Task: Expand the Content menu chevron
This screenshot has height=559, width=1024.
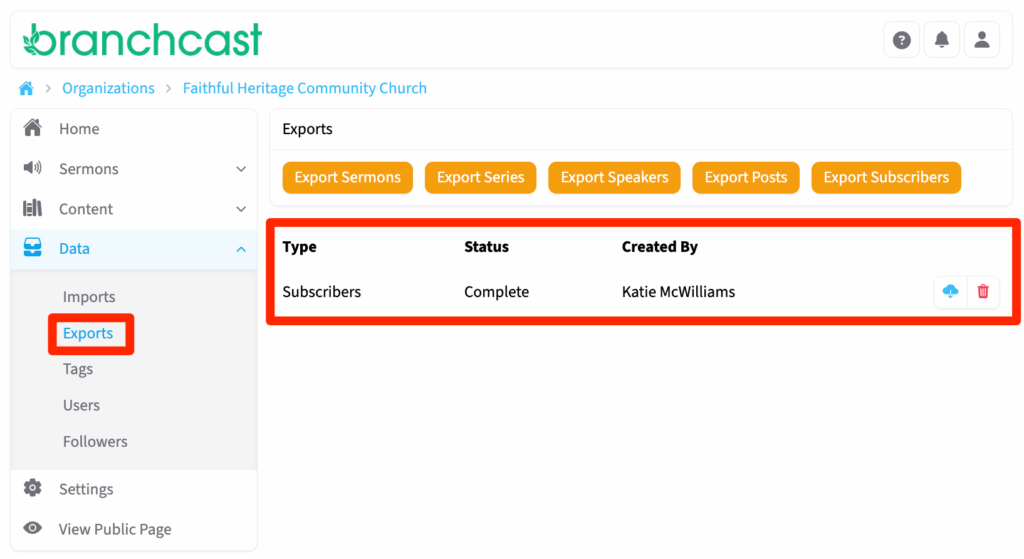Action: click(x=241, y=209)
